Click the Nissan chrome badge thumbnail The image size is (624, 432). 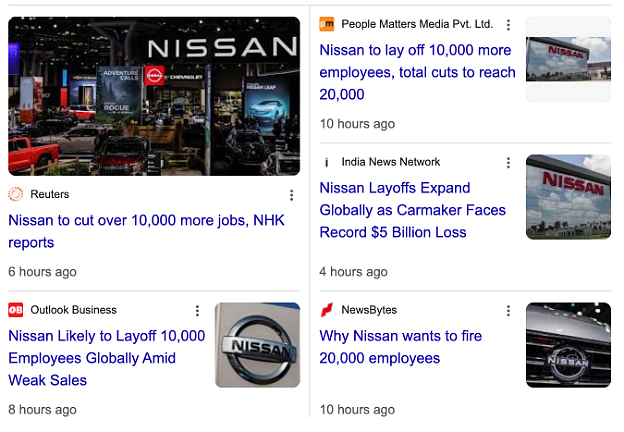pyautogui.click(x=257, y=345)
